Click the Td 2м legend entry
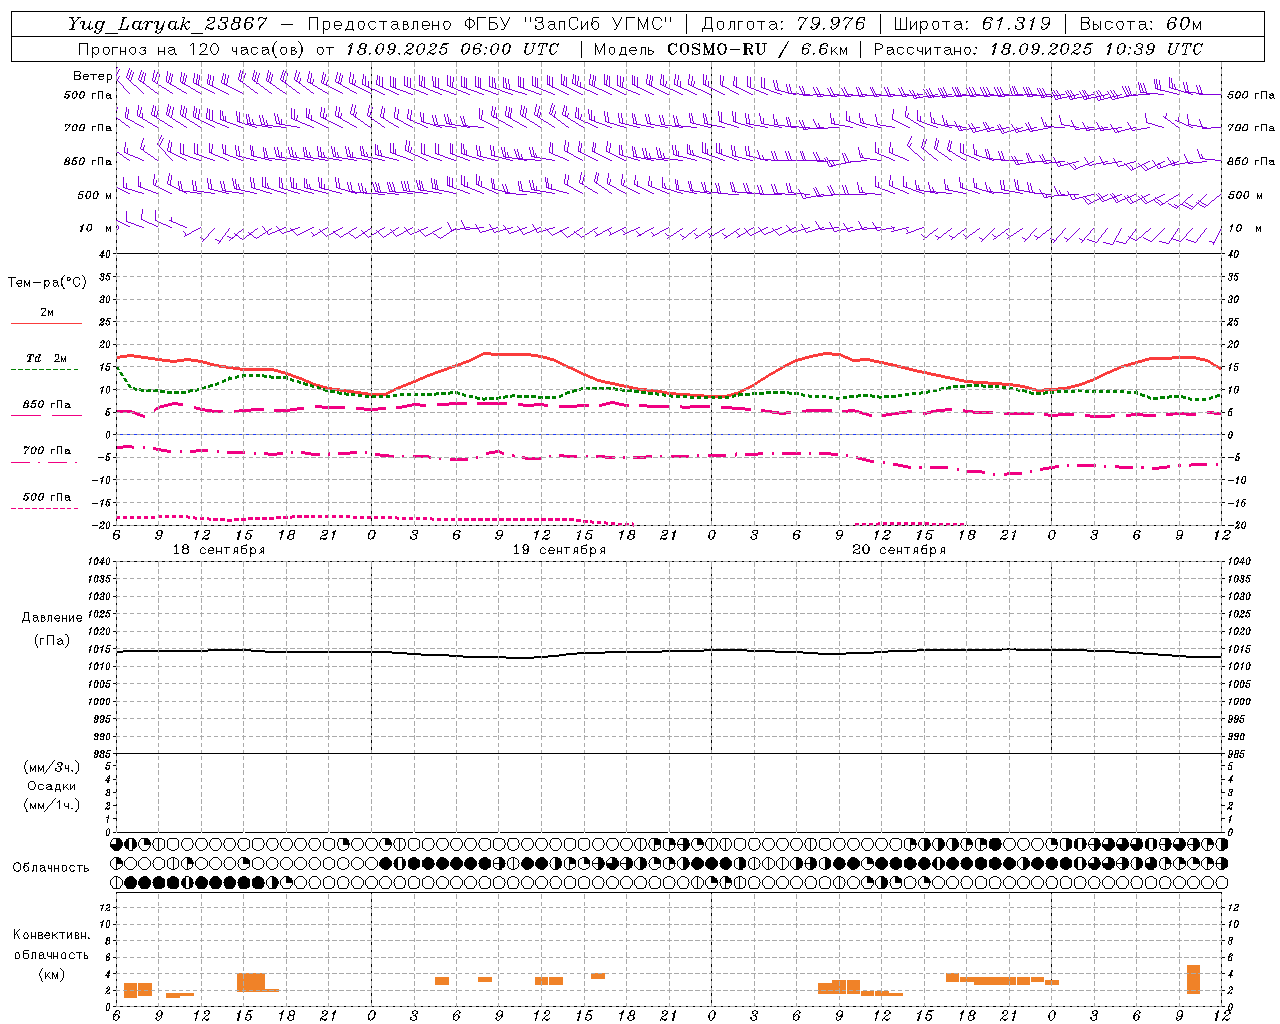 (46, 358)
